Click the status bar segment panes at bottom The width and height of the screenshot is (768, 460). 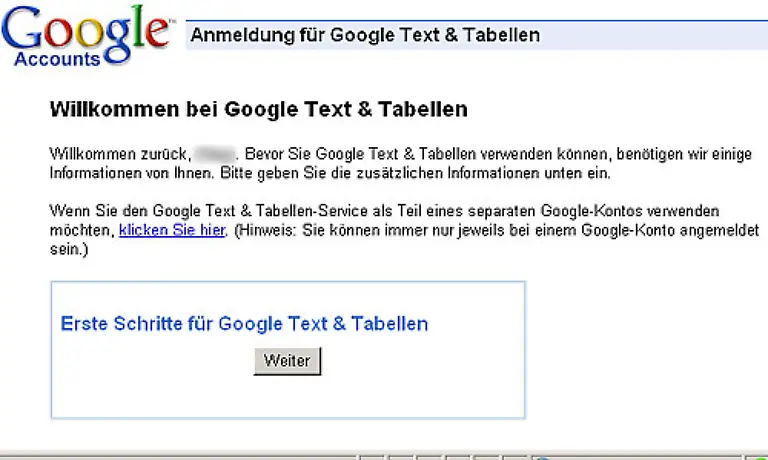click(x=443, y=457)
